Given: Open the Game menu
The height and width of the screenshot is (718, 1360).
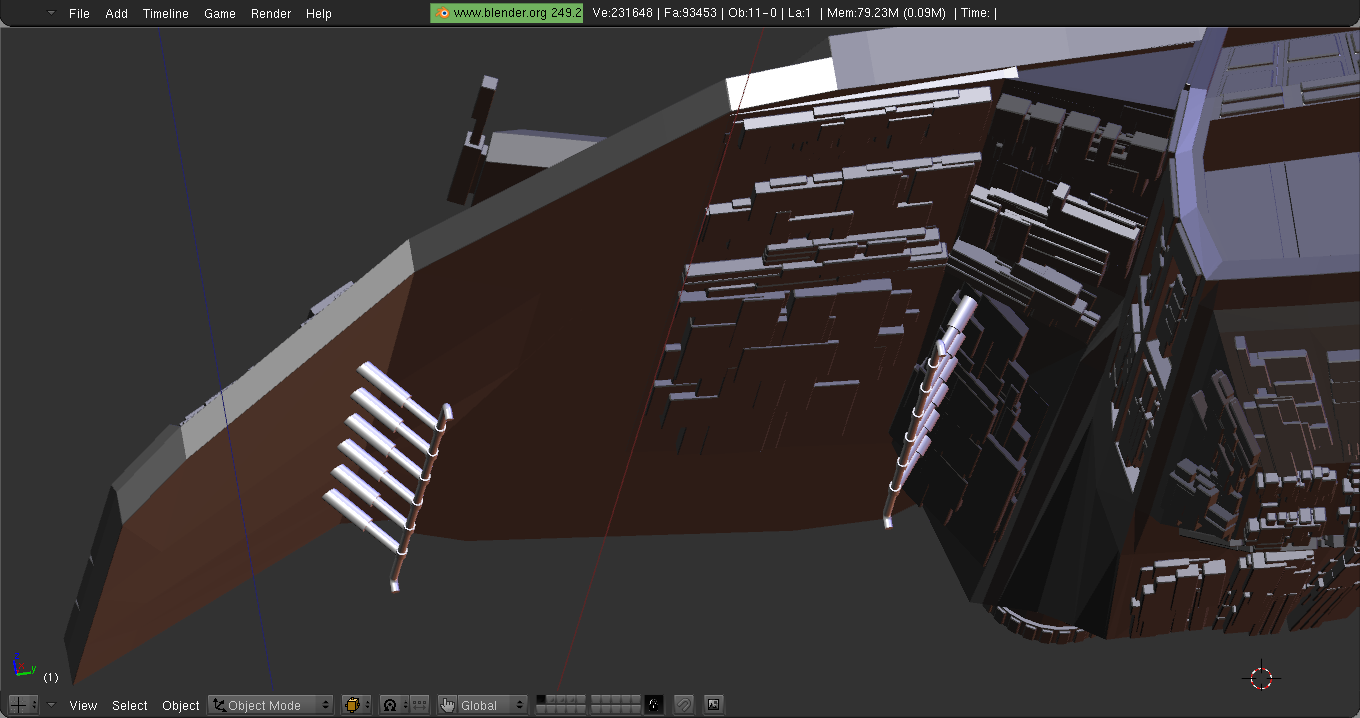Looking at the screenshot, I should coord(220,13).
